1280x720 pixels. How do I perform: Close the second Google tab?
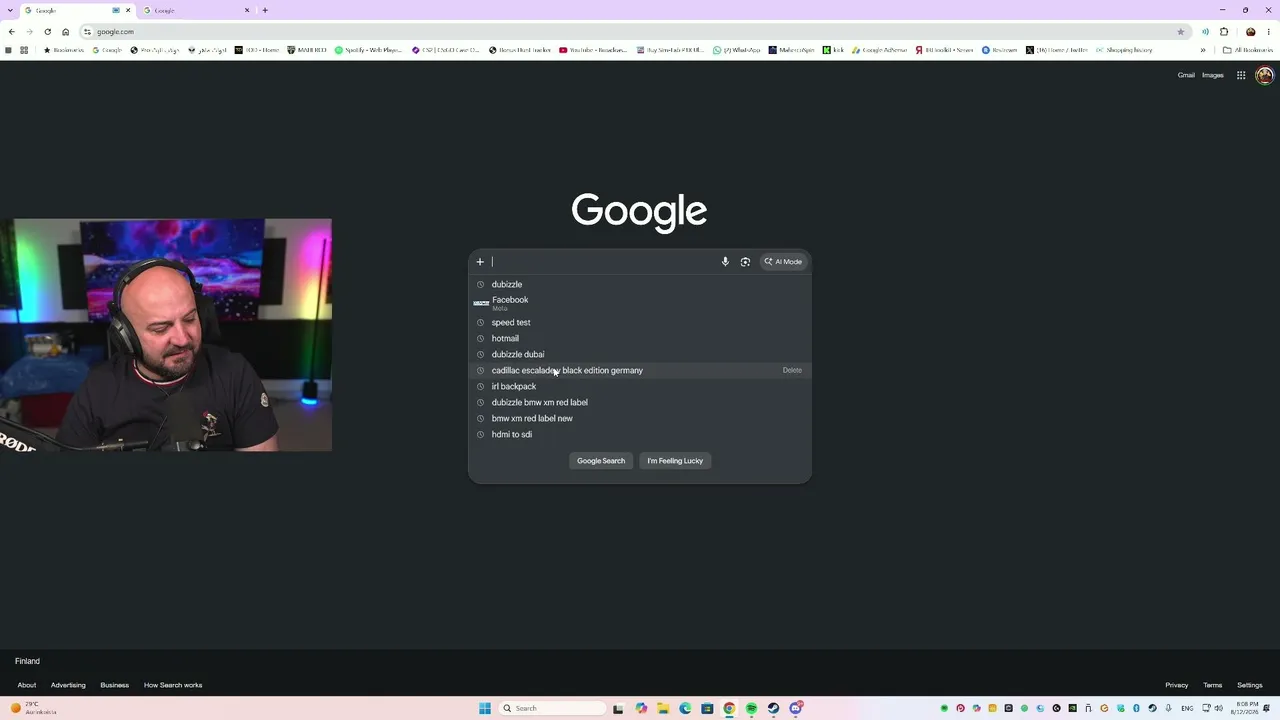click(247, 10)
